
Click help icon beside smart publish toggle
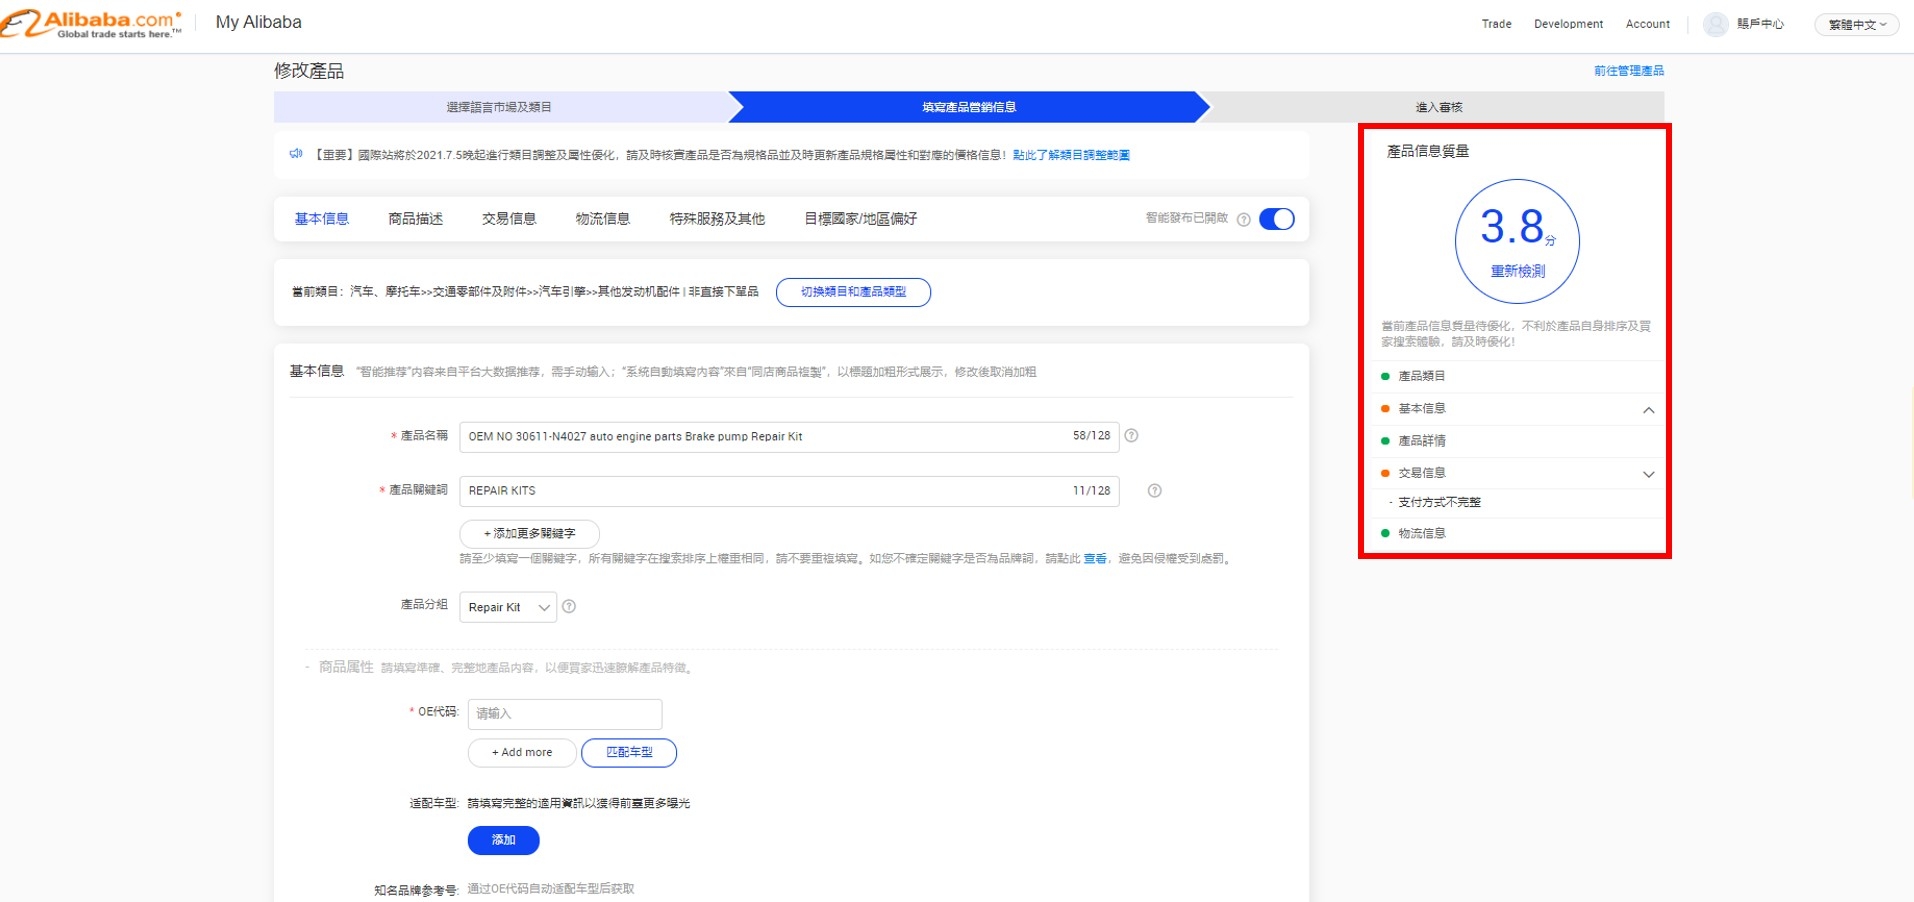point(1243,220)
